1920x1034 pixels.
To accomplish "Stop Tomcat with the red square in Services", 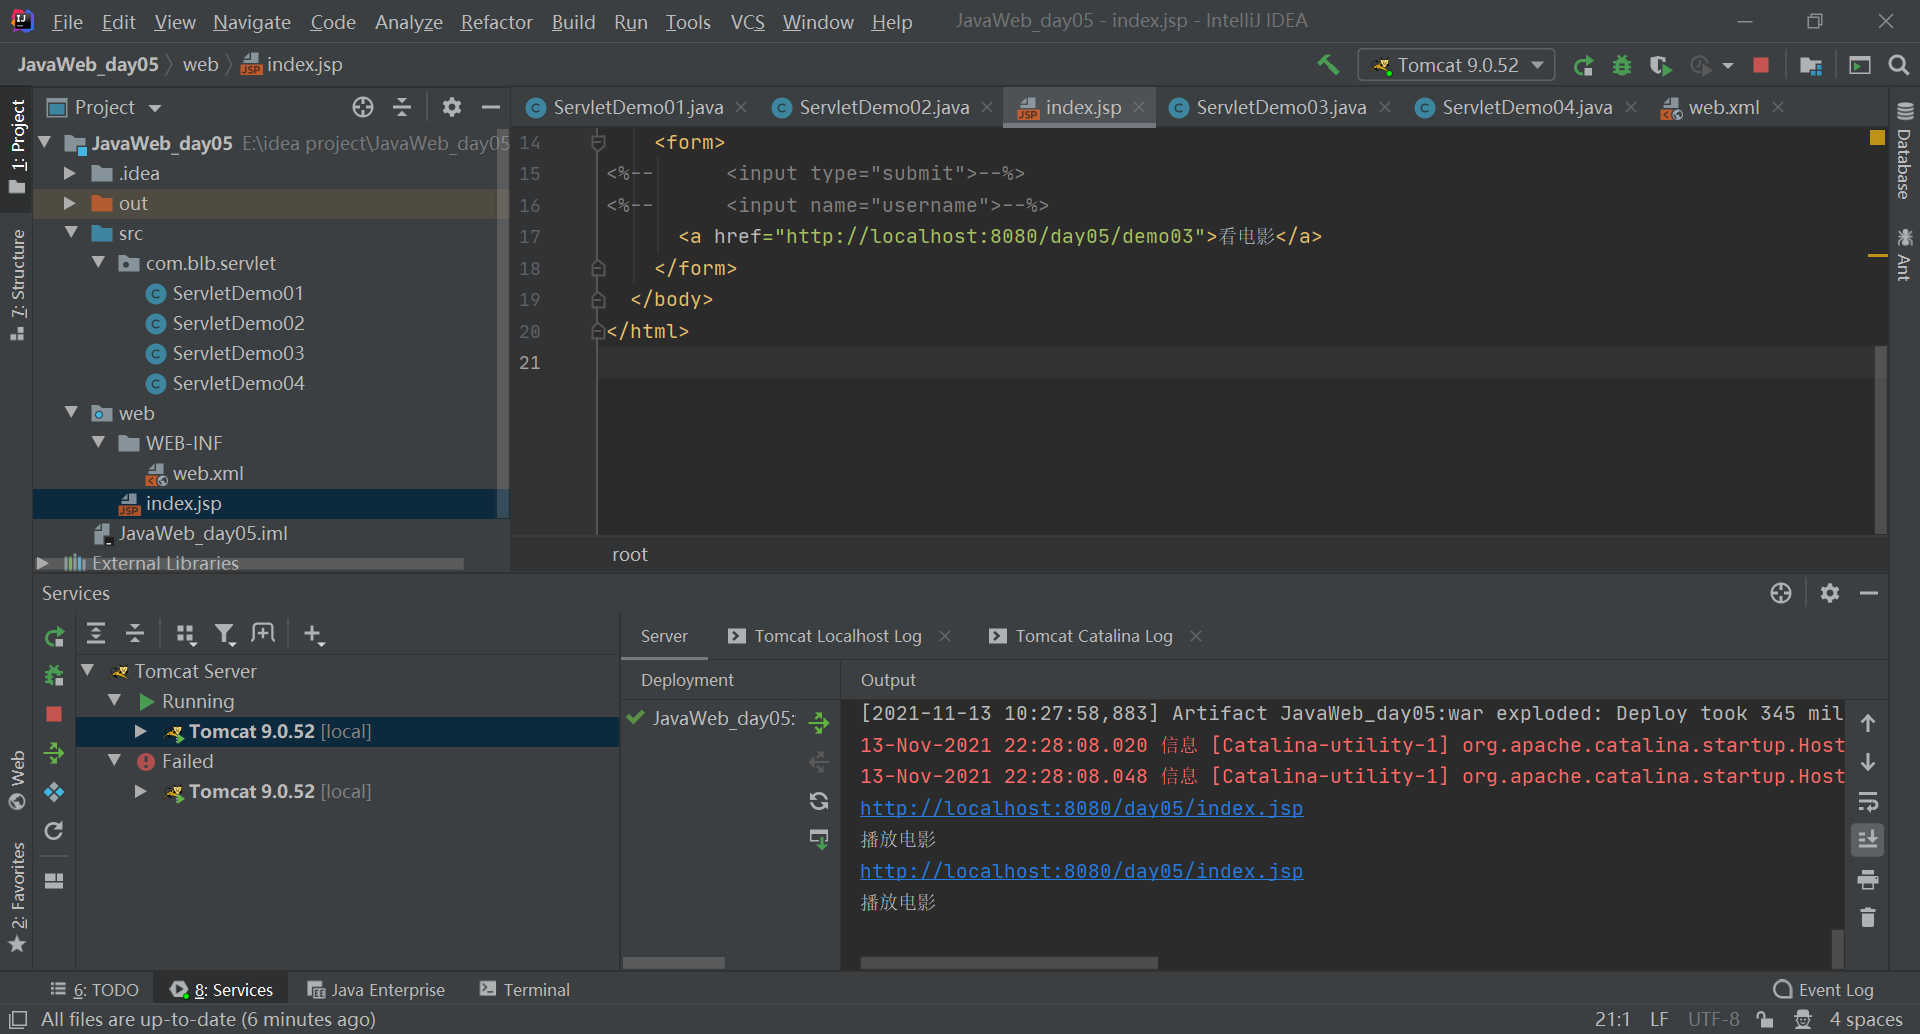I will (x=54, y=714).
